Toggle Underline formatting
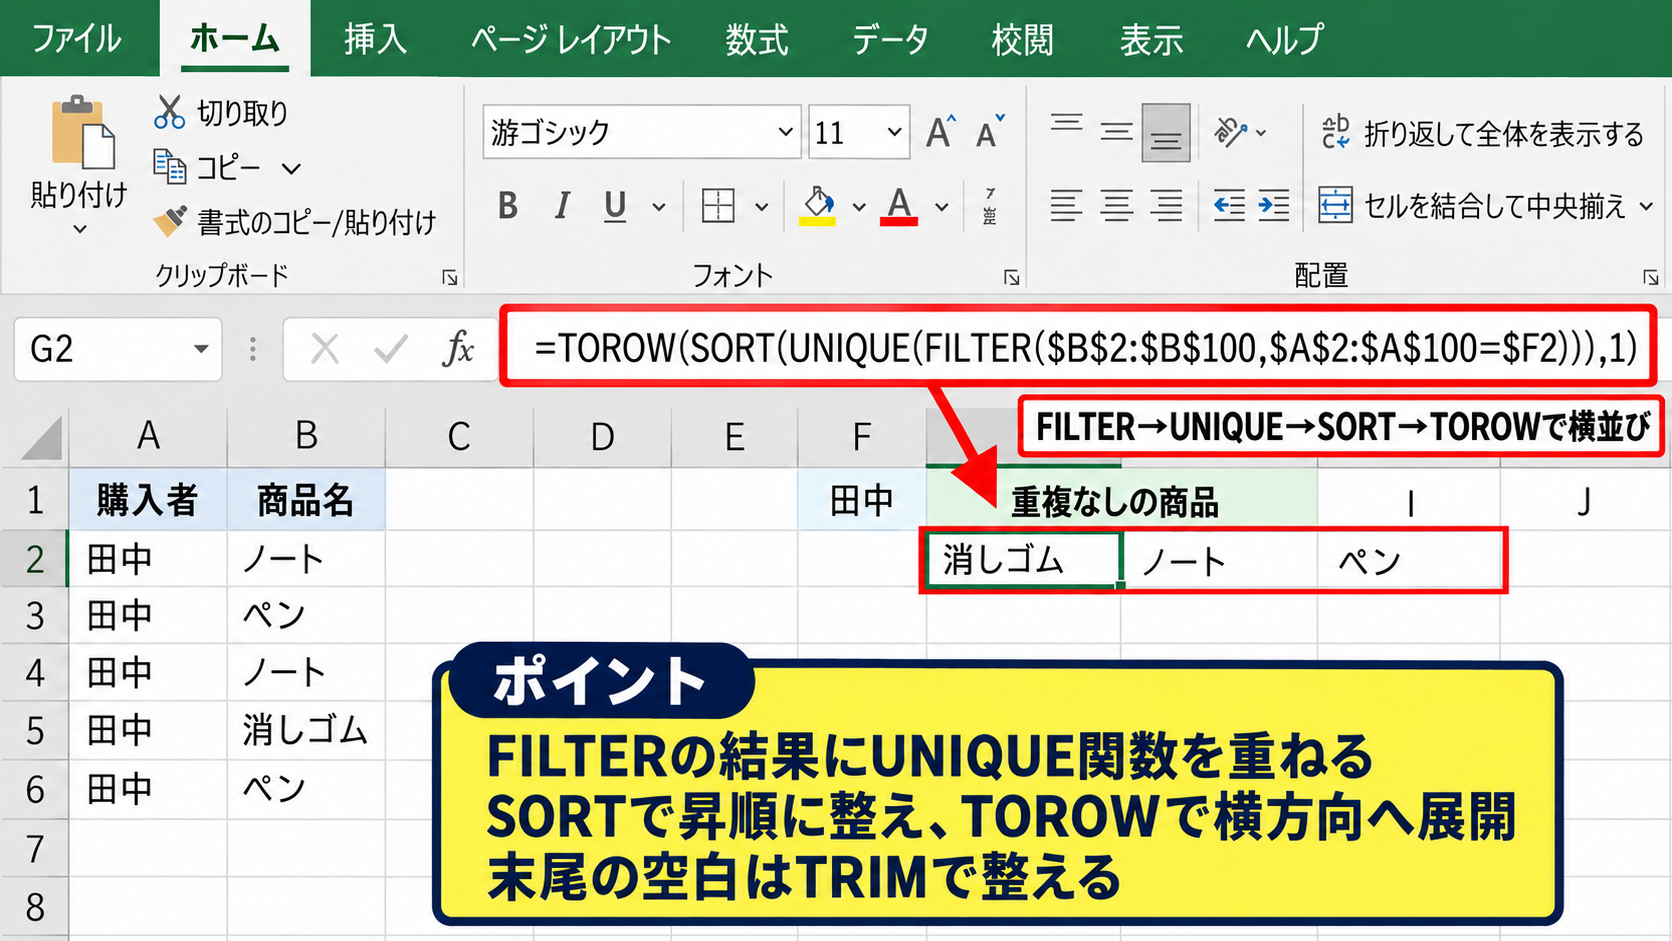 point(615,206)
